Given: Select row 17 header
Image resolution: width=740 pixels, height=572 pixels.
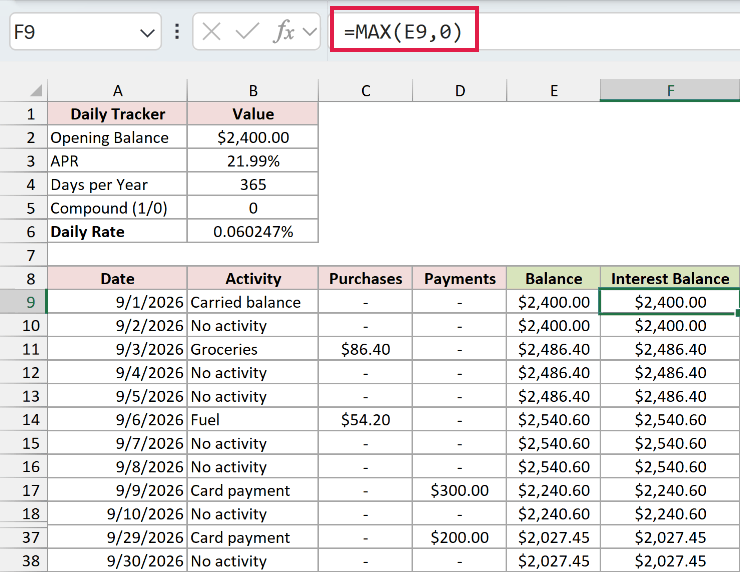Looking at the screenshot, I should [24, 490].
